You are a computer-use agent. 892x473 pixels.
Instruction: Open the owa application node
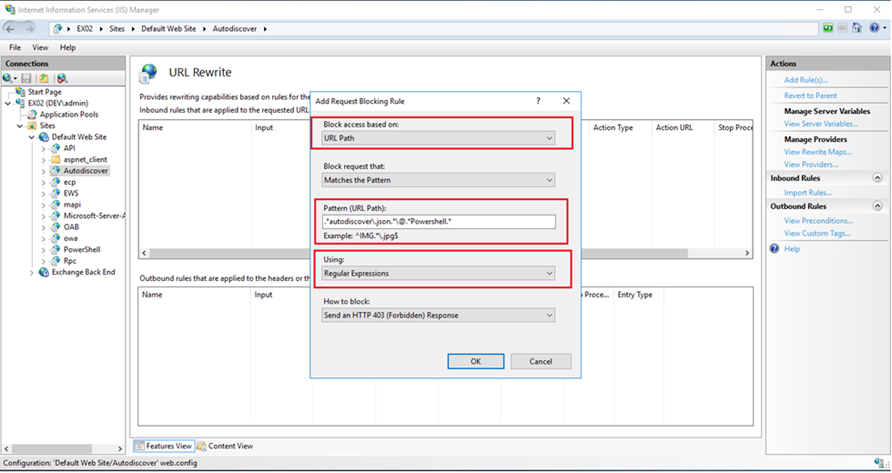(70, 238)
